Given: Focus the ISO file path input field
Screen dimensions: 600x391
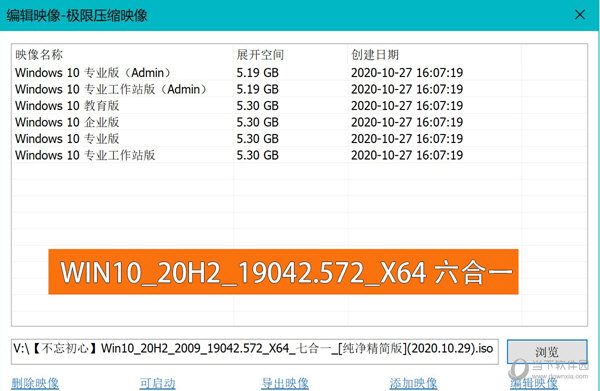Looking at the screenshot, I should pos(255,351).
